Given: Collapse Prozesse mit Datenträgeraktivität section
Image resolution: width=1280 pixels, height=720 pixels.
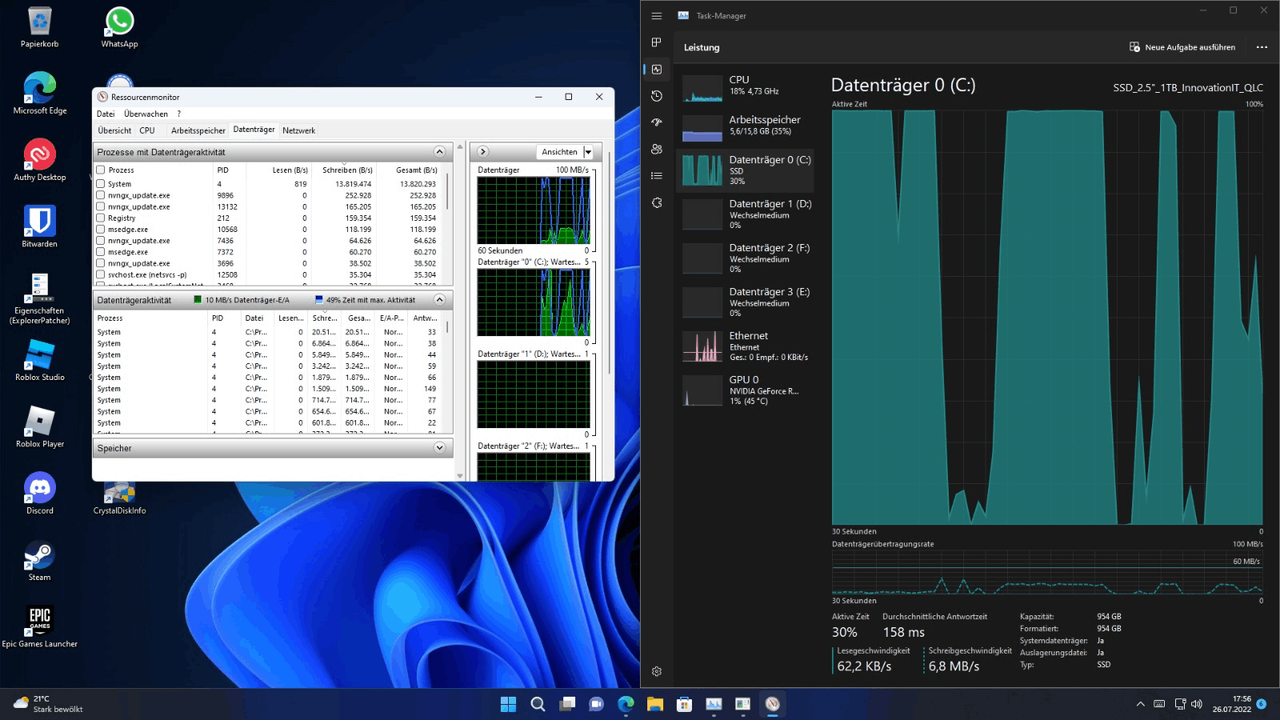Looking at the screenshot, I should tap(439, 152).
